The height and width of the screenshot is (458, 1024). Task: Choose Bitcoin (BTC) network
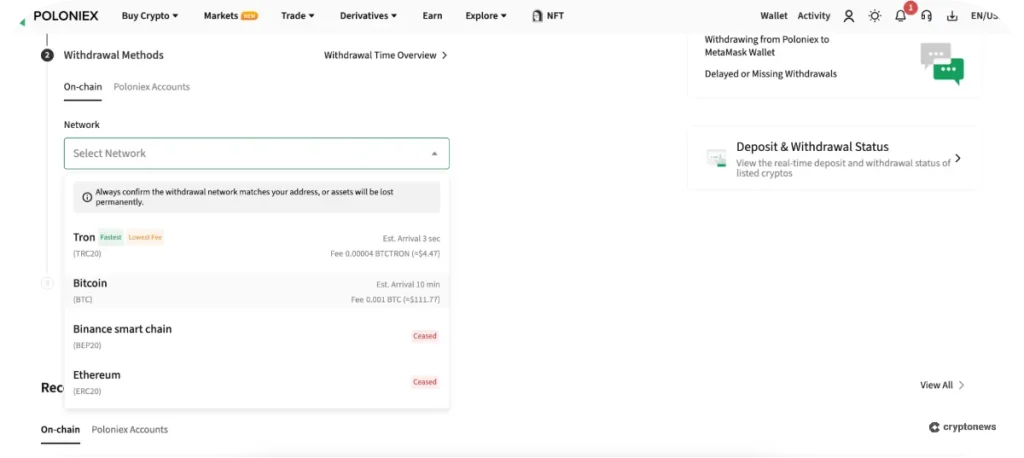point(257,291)
